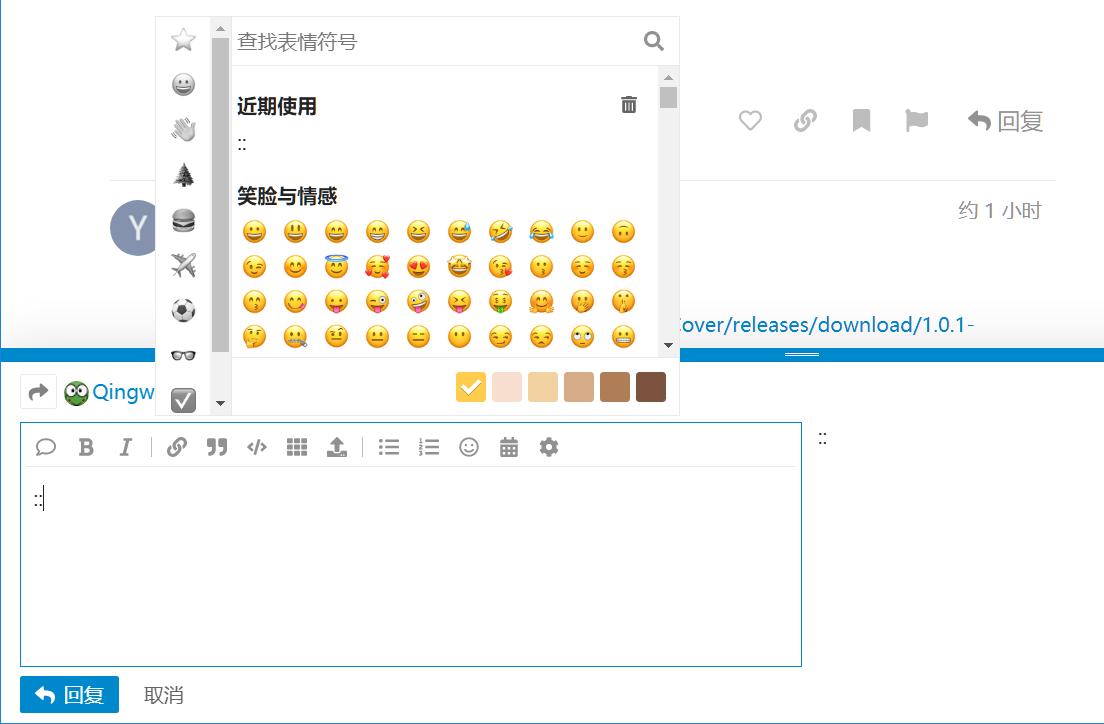Click the 查找表情符号 emoji search field
Image resolution: width=1104 pixels, height=724 pixels.
[435, 42]
